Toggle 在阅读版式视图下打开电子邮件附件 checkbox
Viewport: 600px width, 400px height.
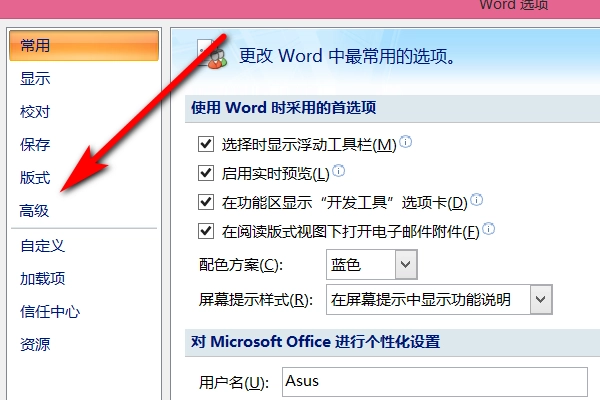pyautogui.click(x=206, y=231)
